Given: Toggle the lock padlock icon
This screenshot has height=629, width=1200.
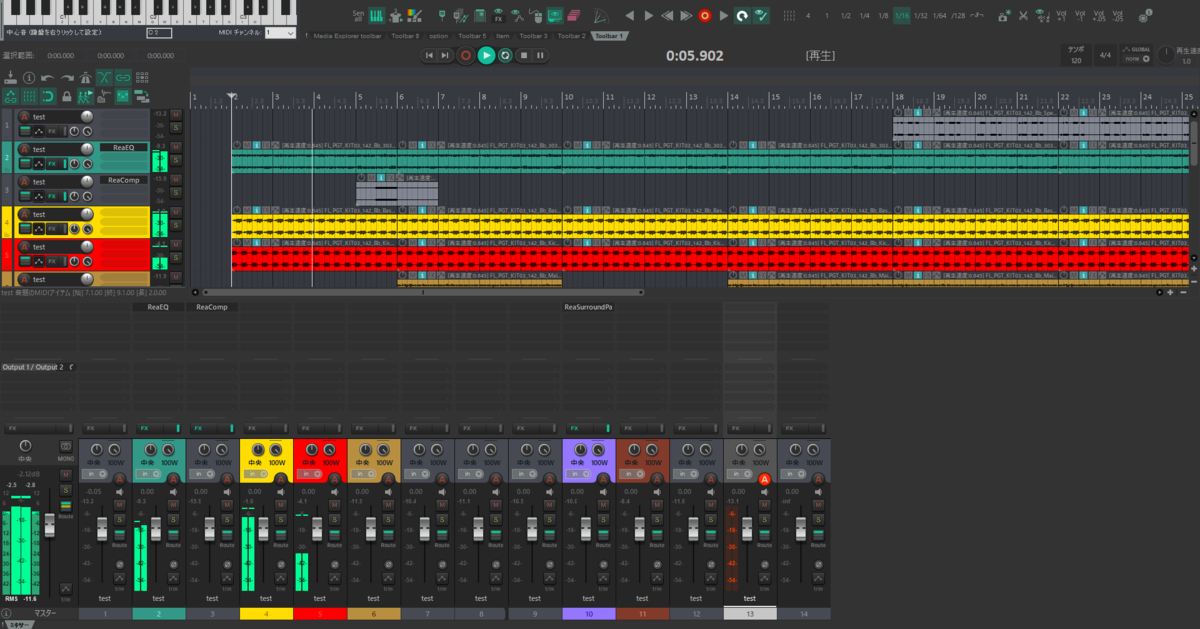Looking at the screenshot, I should [66, 96].
